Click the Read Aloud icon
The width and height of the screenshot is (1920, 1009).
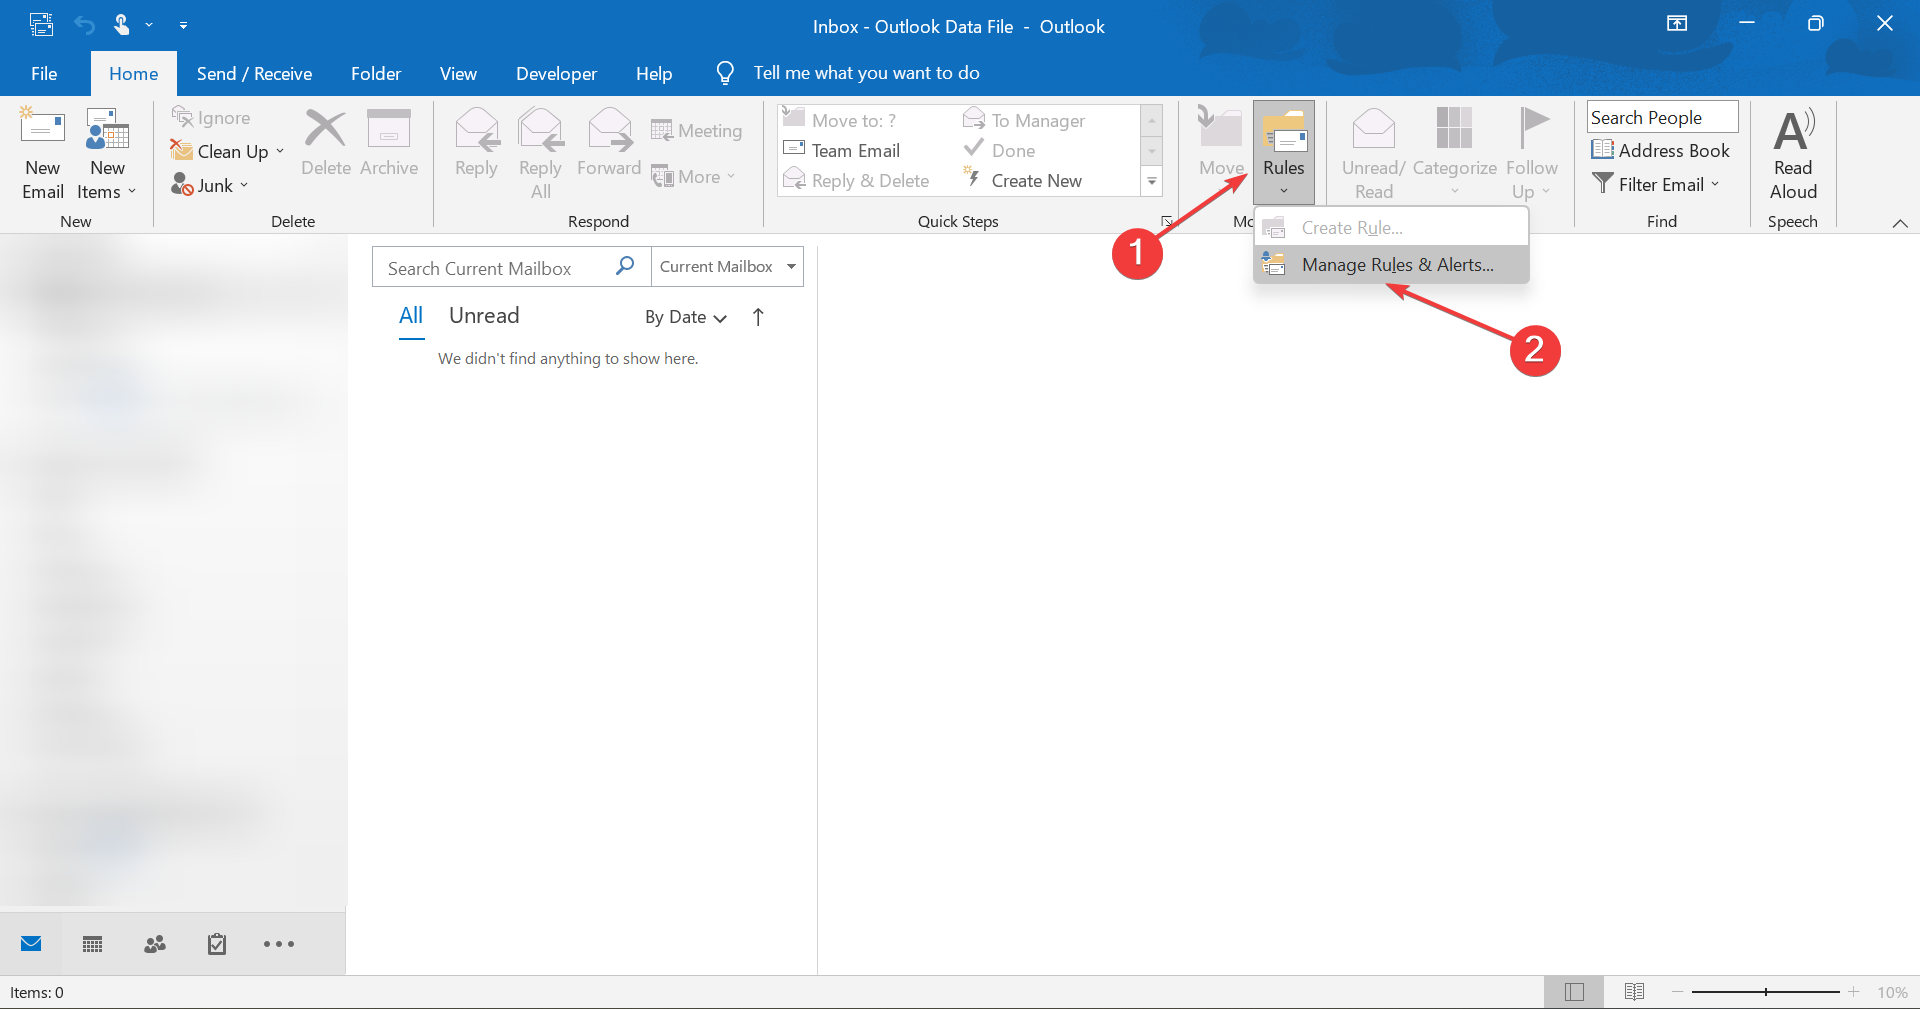(x=1793, y=131)
